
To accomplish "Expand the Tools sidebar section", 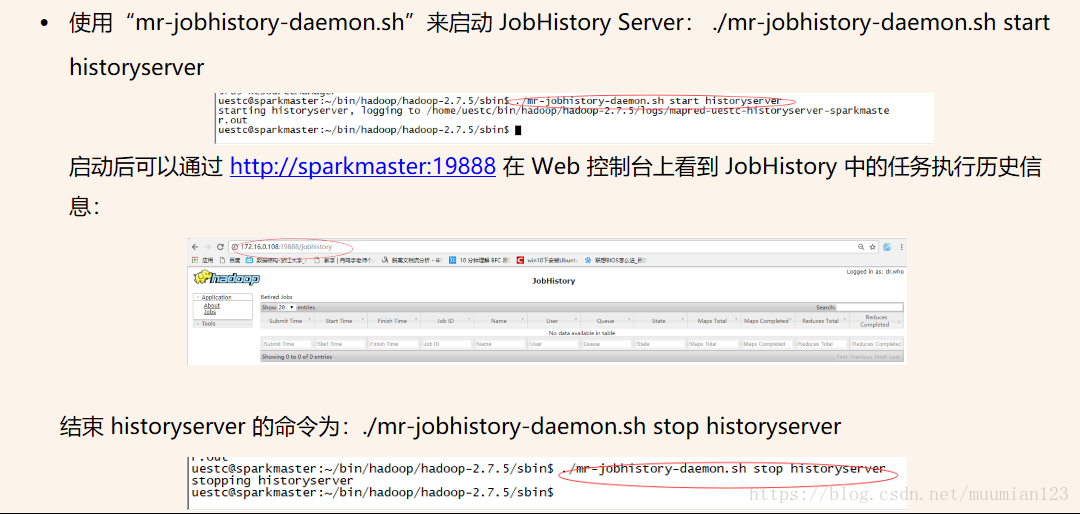I will [x=224, y=323].
